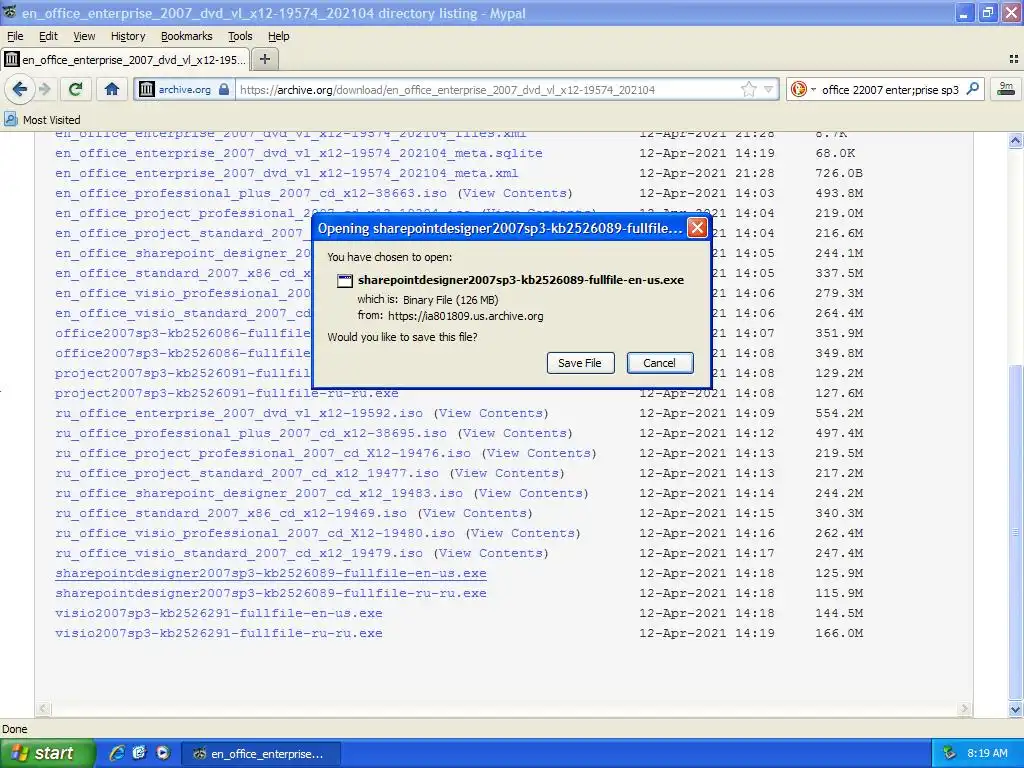Open the Edit menu
The width and height of the screenshot is (1024, 768).
coord(48,36)
